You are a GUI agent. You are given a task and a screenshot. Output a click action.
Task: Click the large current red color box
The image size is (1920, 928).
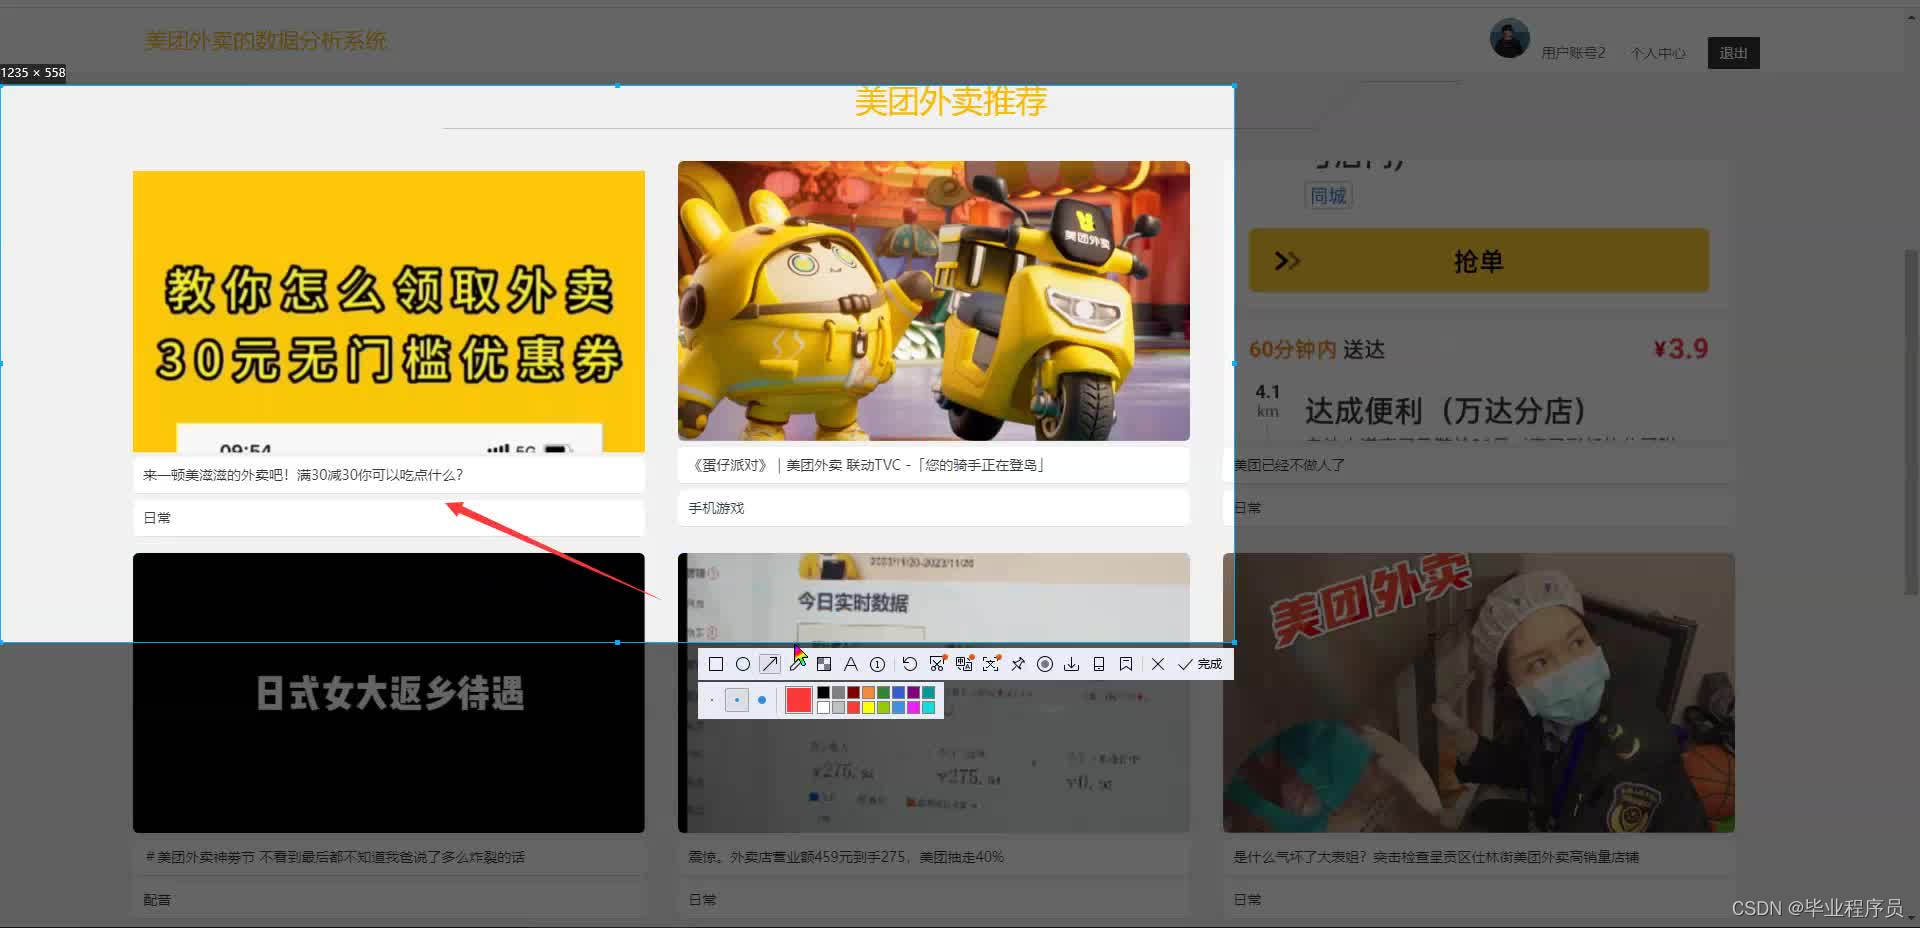pyautogui.click(x=799, y=700)
